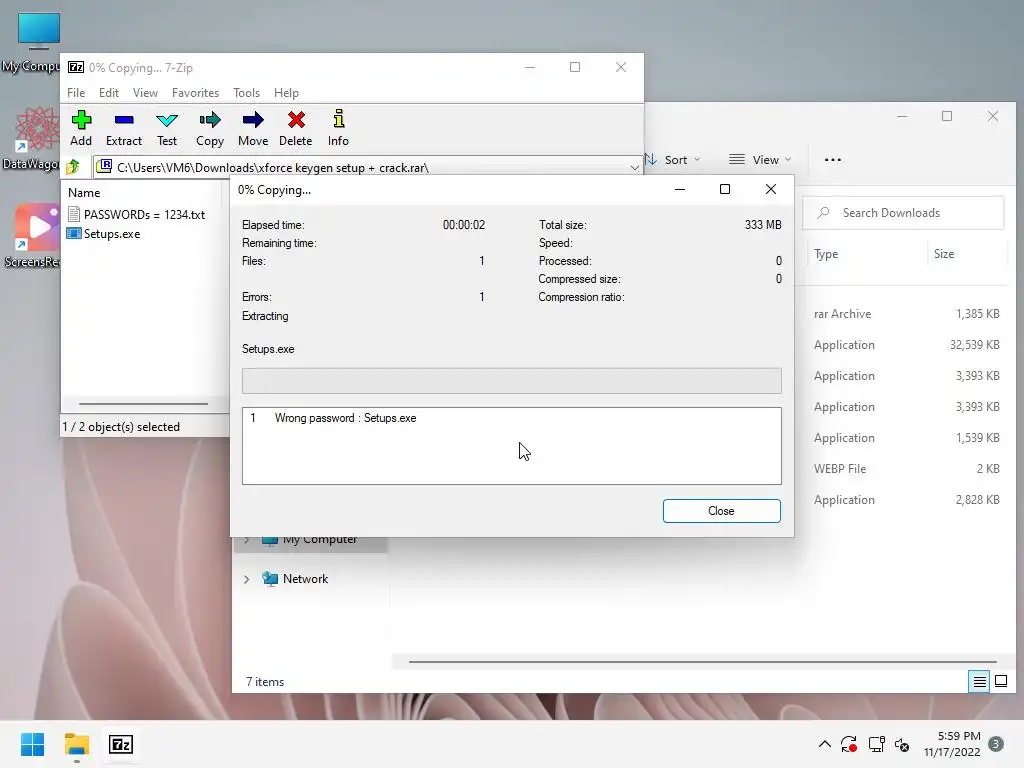The height and width of the screenshot is (768, 1024).
Task: Open the View menu in 7-Zip
Action: tap(145, 93)
